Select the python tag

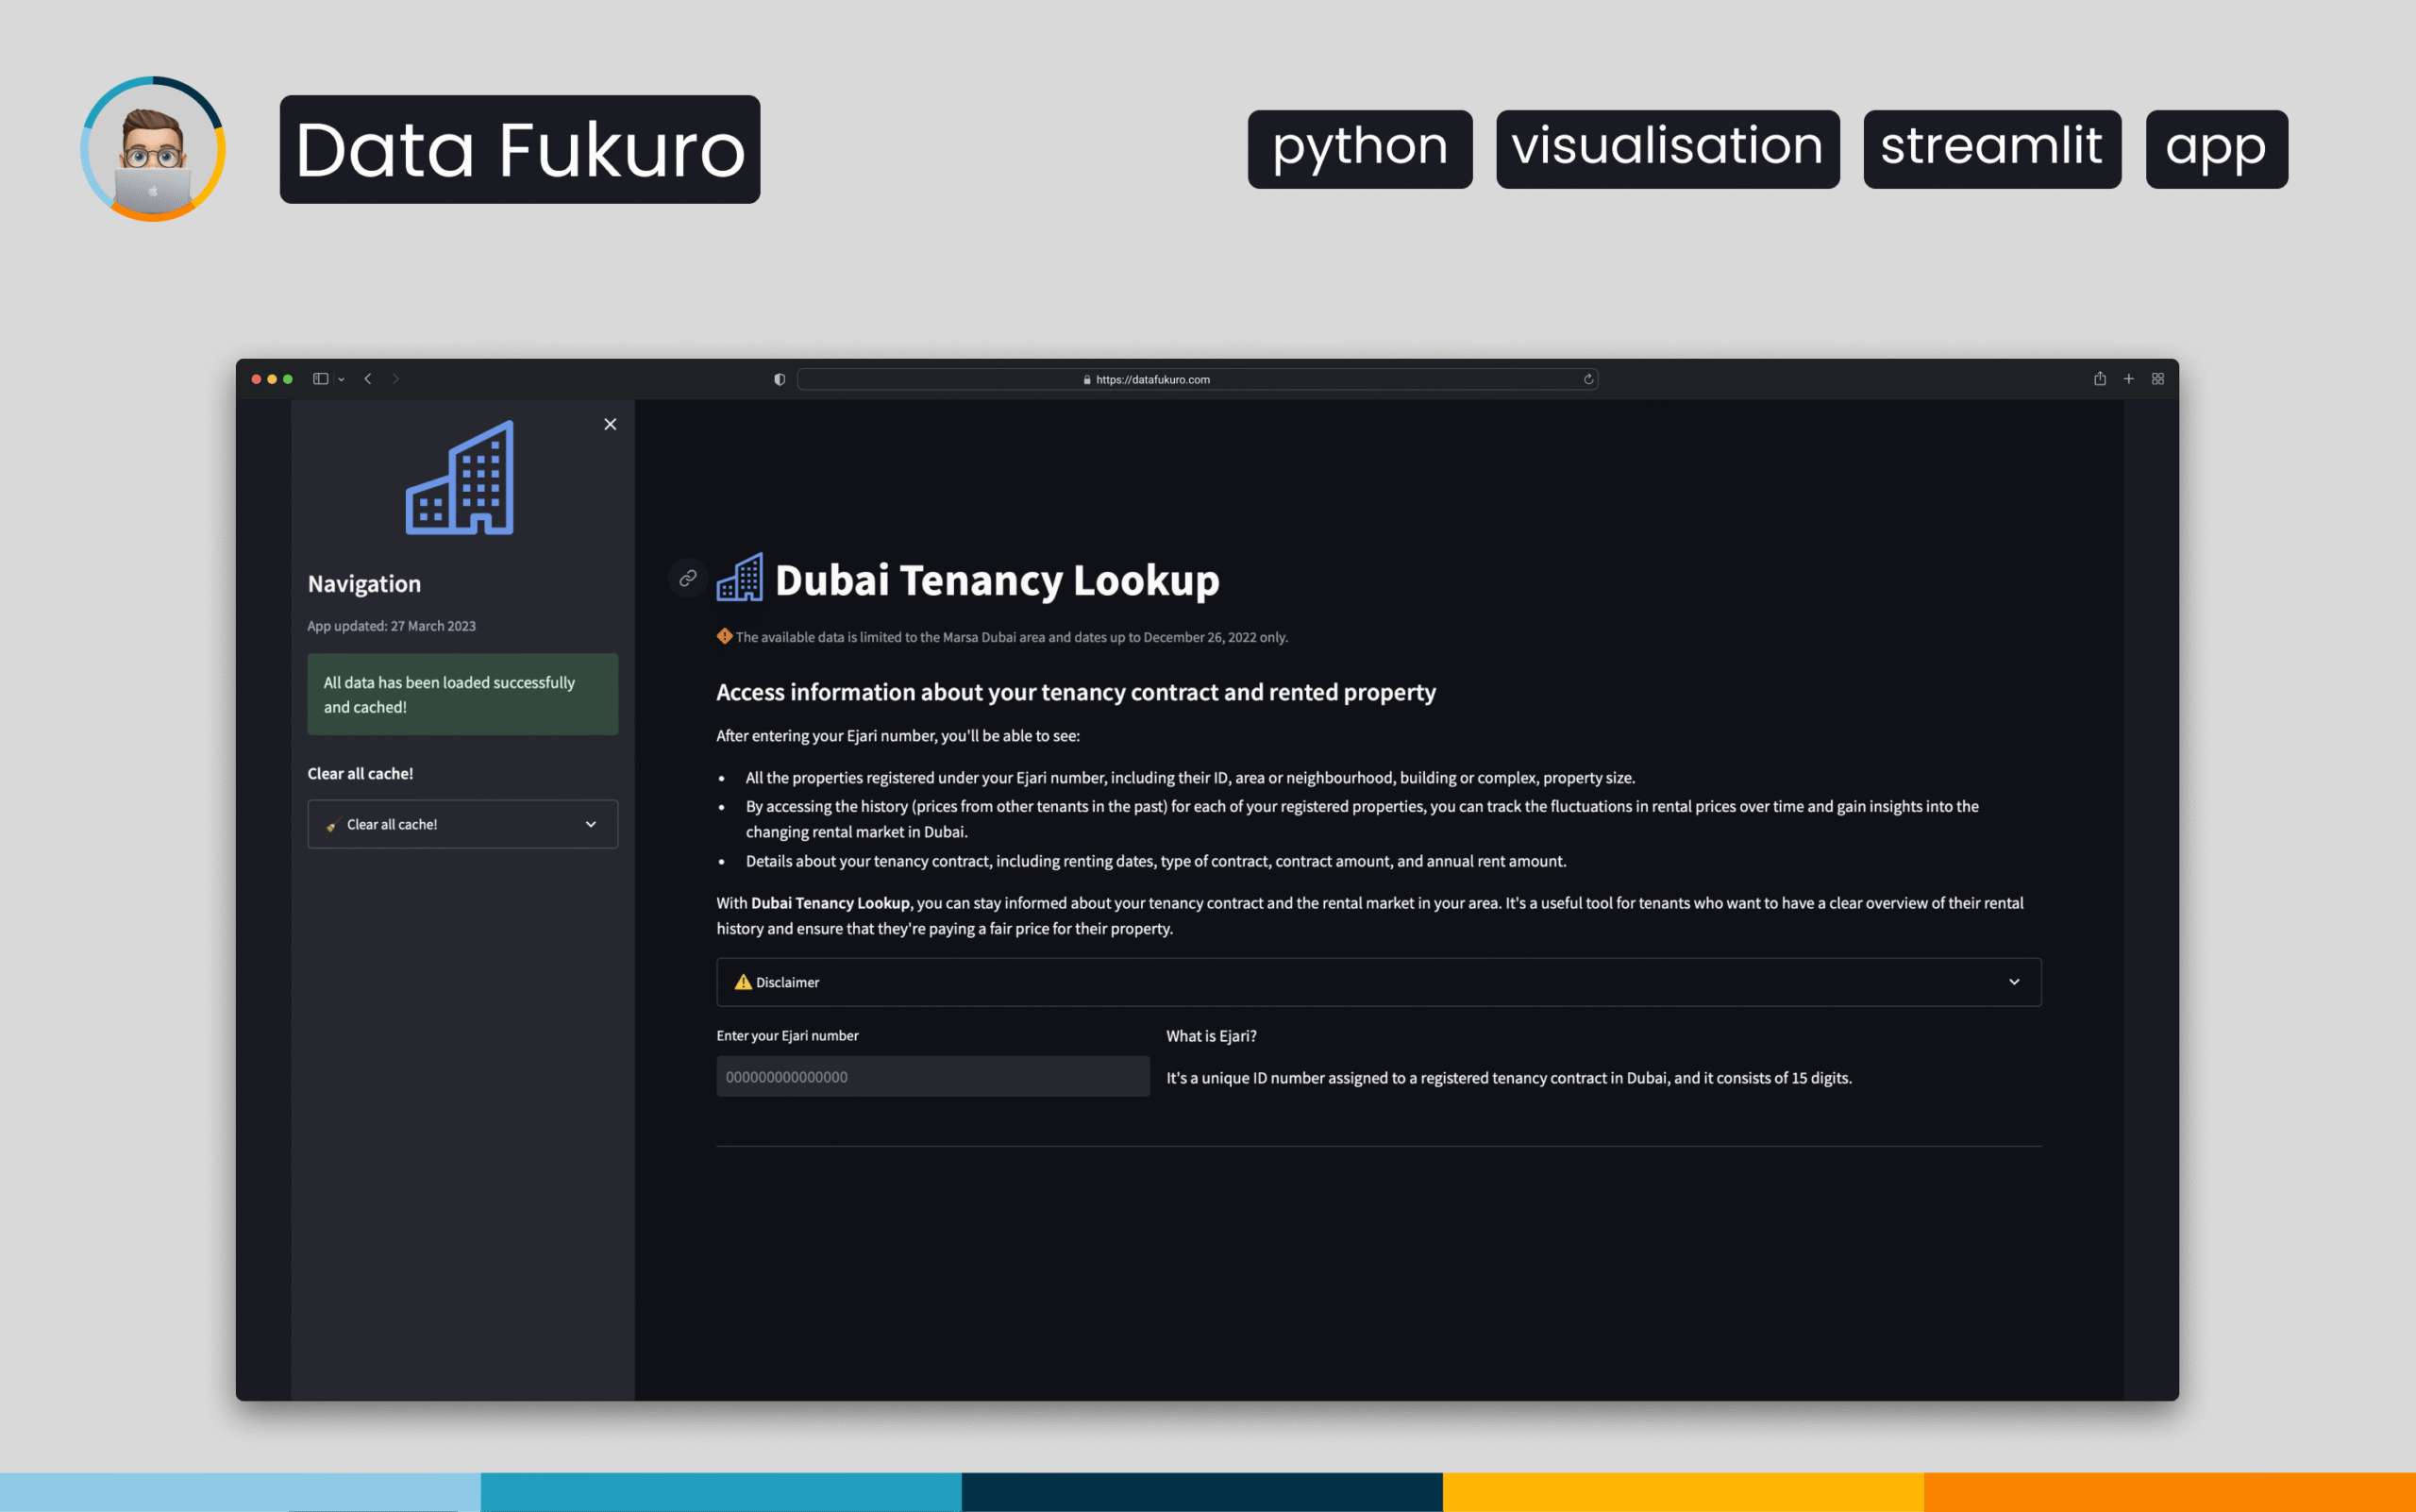[1360, 148]
